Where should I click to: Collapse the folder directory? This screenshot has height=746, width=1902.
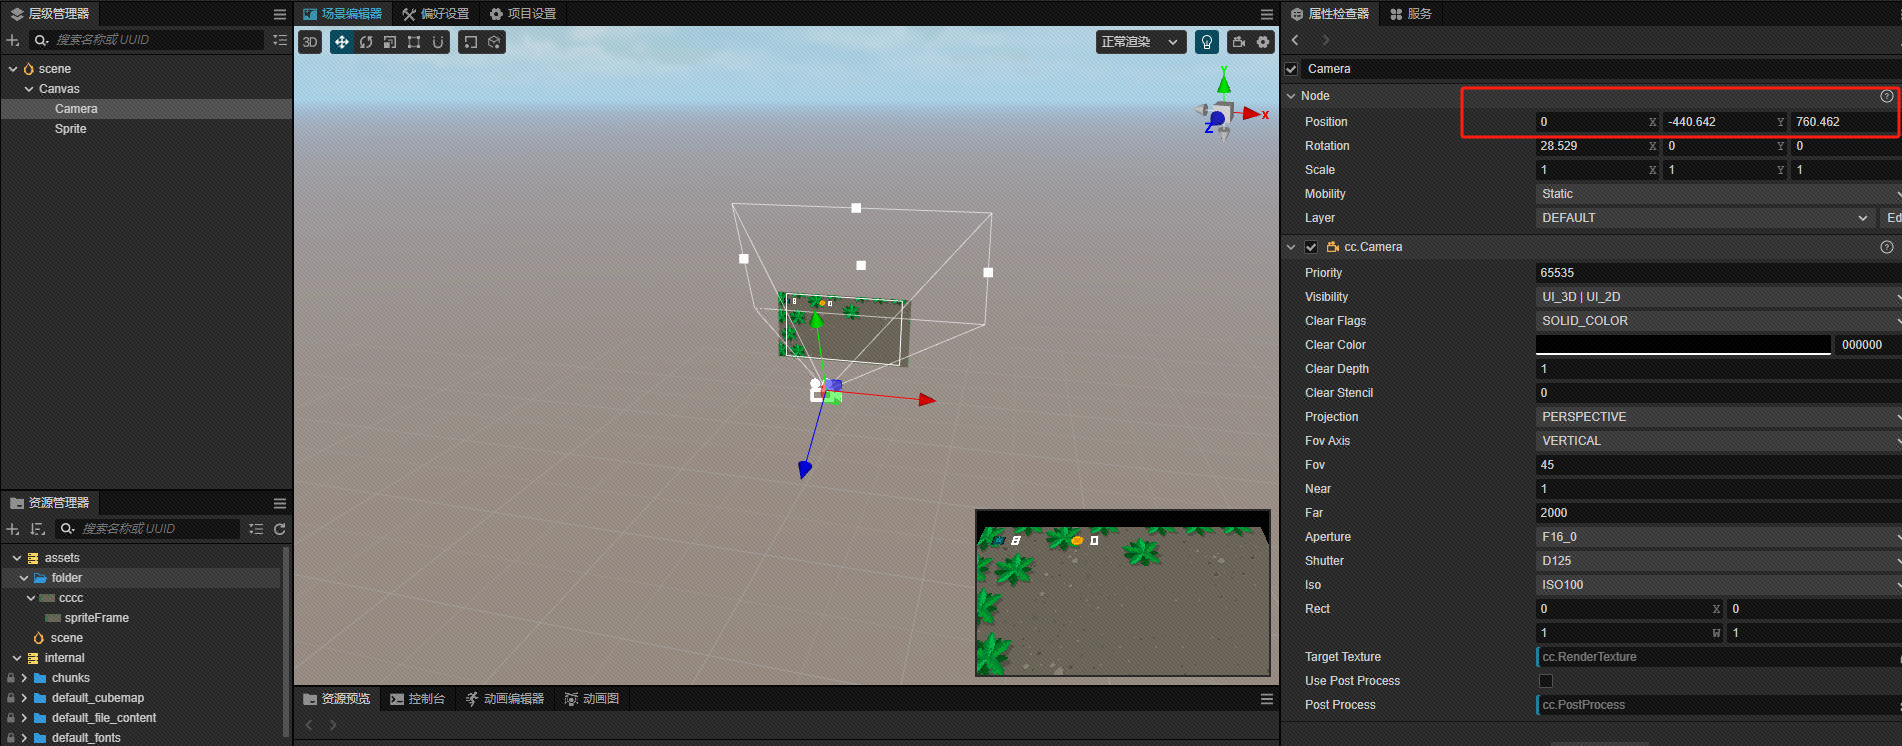coord(24,578)
